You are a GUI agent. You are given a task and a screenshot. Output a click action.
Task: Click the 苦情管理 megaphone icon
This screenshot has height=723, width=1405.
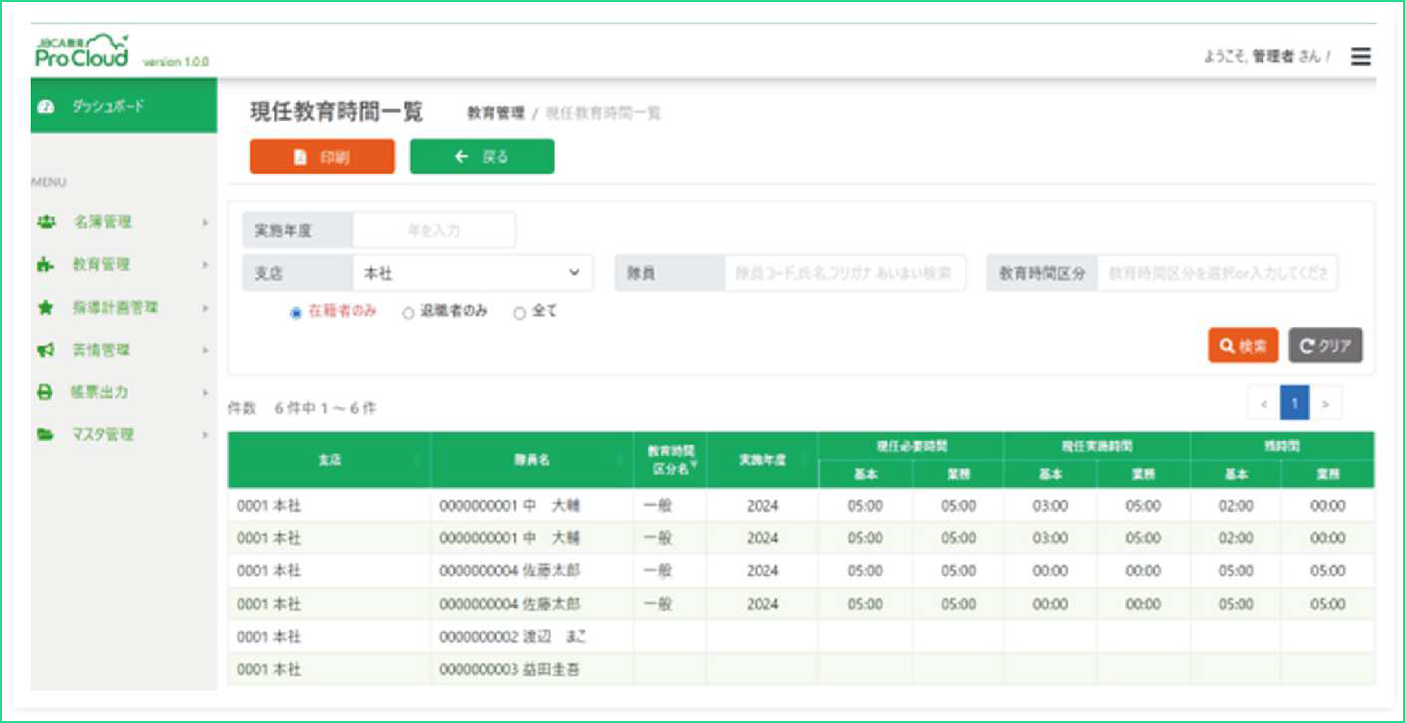click(x=45, y=350)
